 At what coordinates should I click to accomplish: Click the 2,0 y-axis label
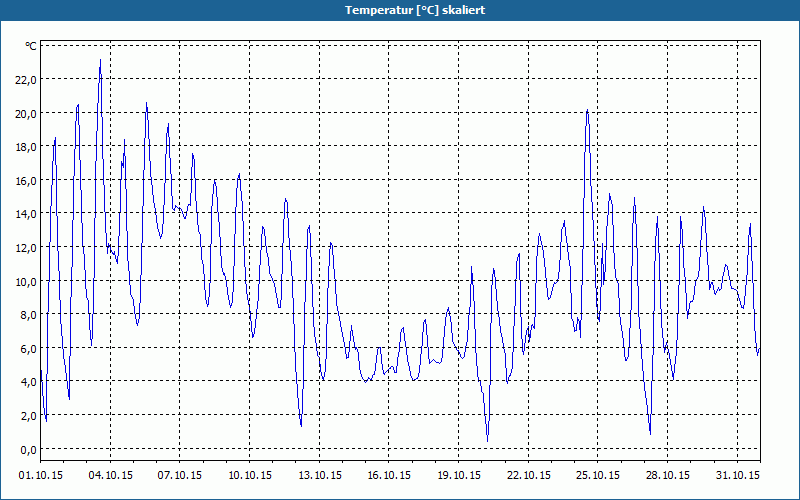pos(28,415)
